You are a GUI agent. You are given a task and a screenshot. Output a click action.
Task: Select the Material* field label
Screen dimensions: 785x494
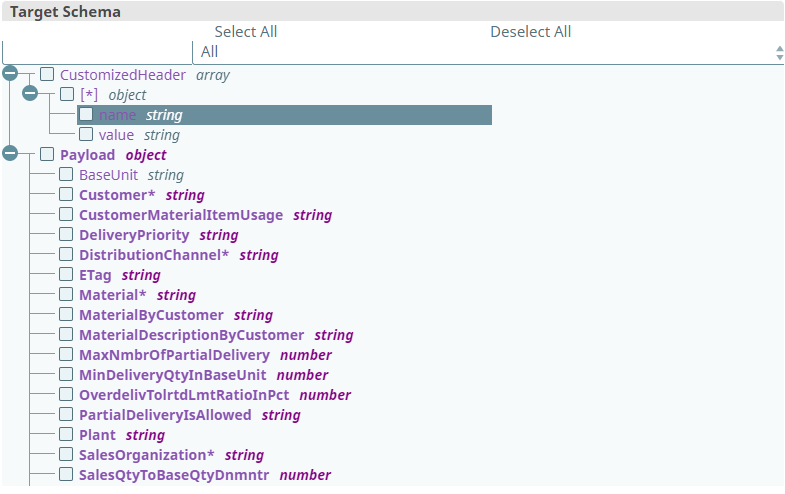113,295
